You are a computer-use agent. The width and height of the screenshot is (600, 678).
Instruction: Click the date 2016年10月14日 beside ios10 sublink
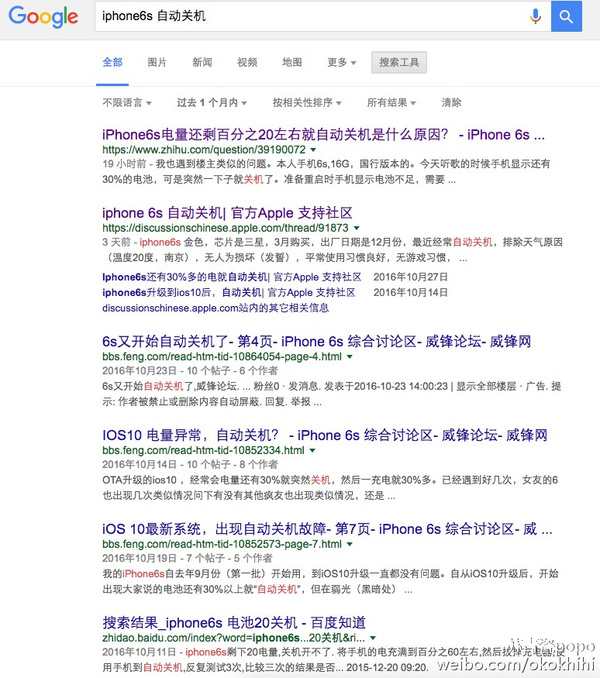(411, 292)
